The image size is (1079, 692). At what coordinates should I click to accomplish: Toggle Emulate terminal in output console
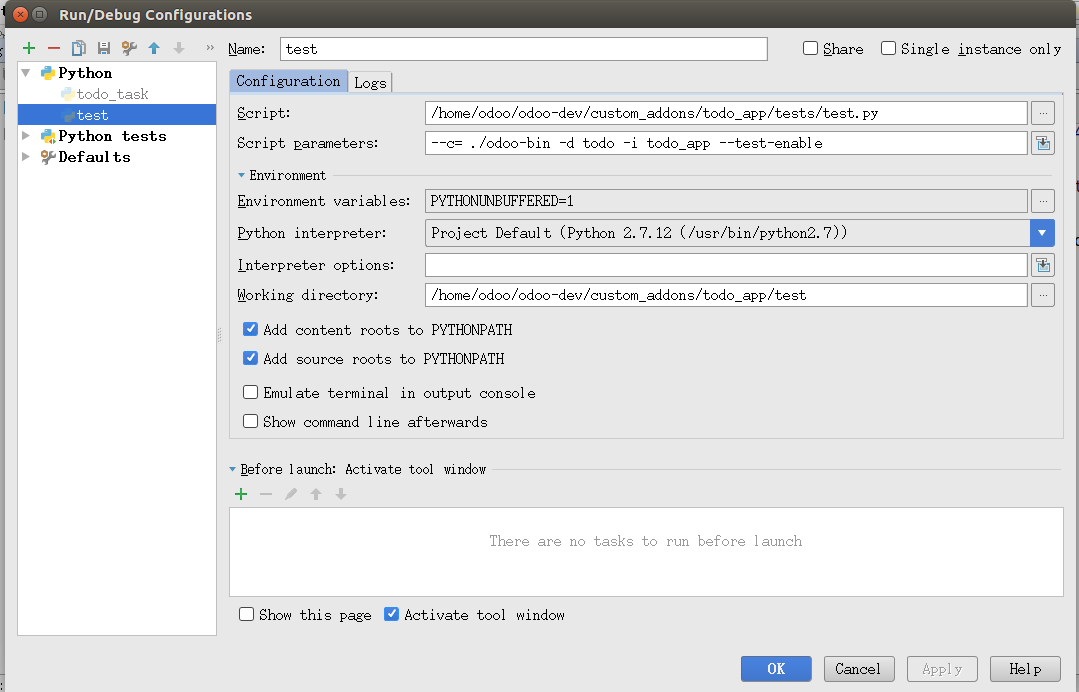(250, 392)
